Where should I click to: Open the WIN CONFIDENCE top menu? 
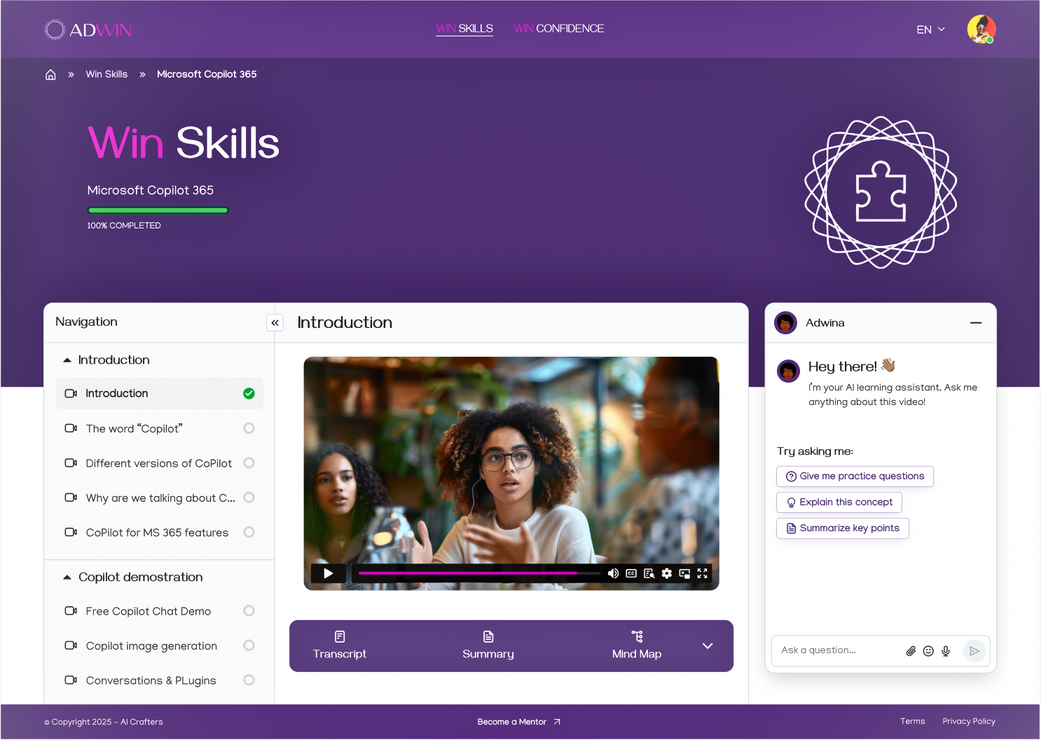558,29
